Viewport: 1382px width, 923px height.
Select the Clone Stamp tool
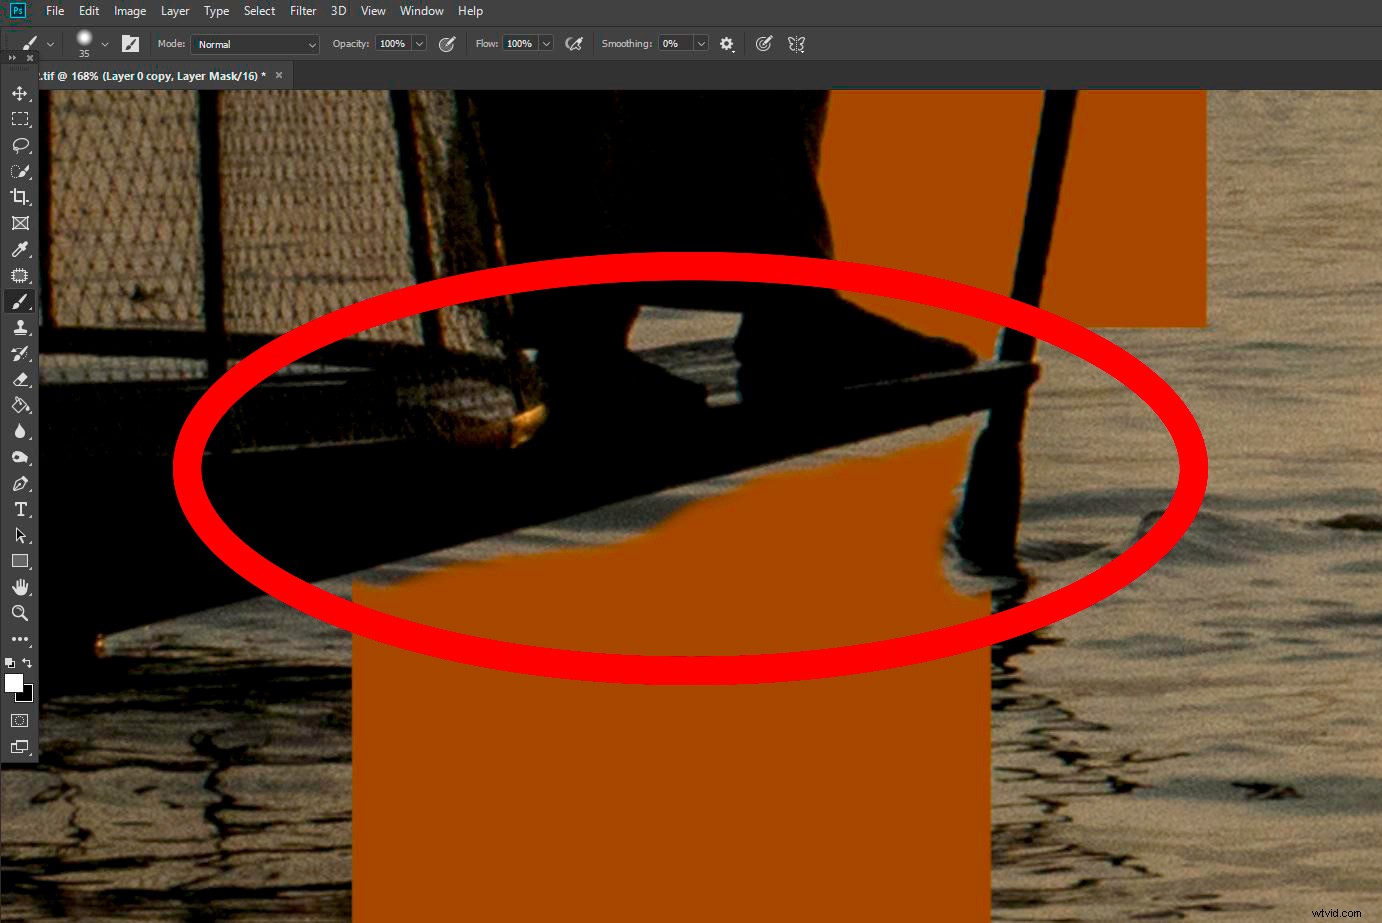pyautogui.click(x=20, y=327)
